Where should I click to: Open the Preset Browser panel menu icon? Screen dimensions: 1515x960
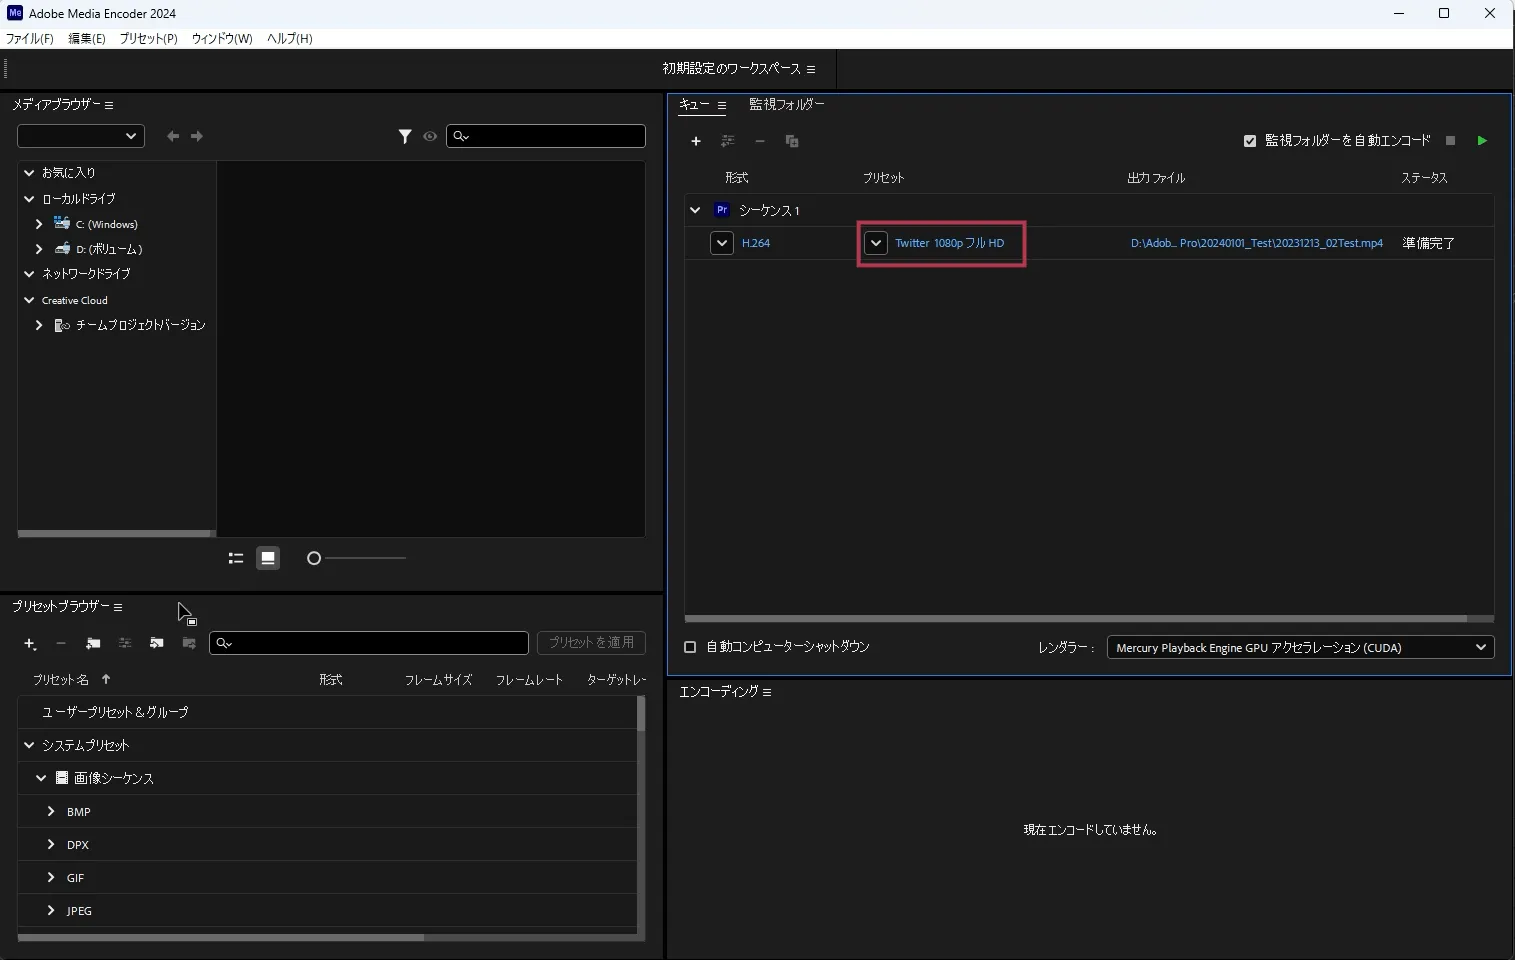click(x=118, y=607)
